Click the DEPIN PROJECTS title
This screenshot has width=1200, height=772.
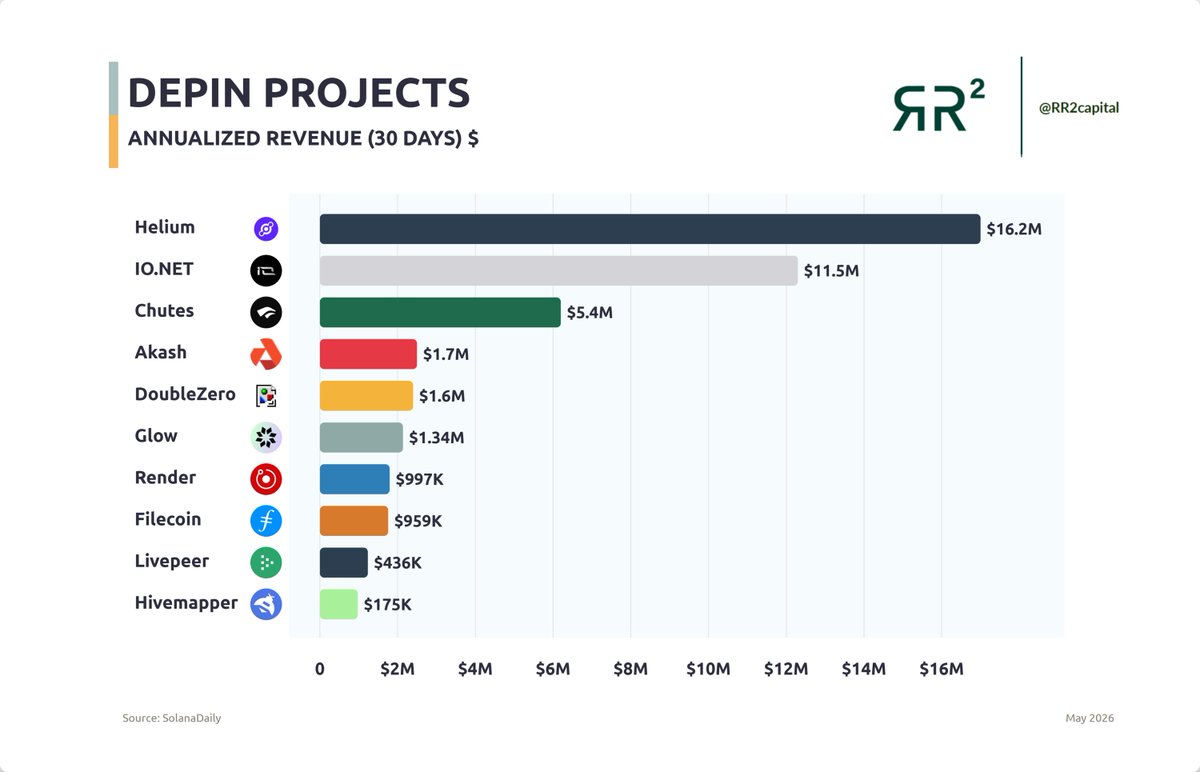click(x=299, y=93)
